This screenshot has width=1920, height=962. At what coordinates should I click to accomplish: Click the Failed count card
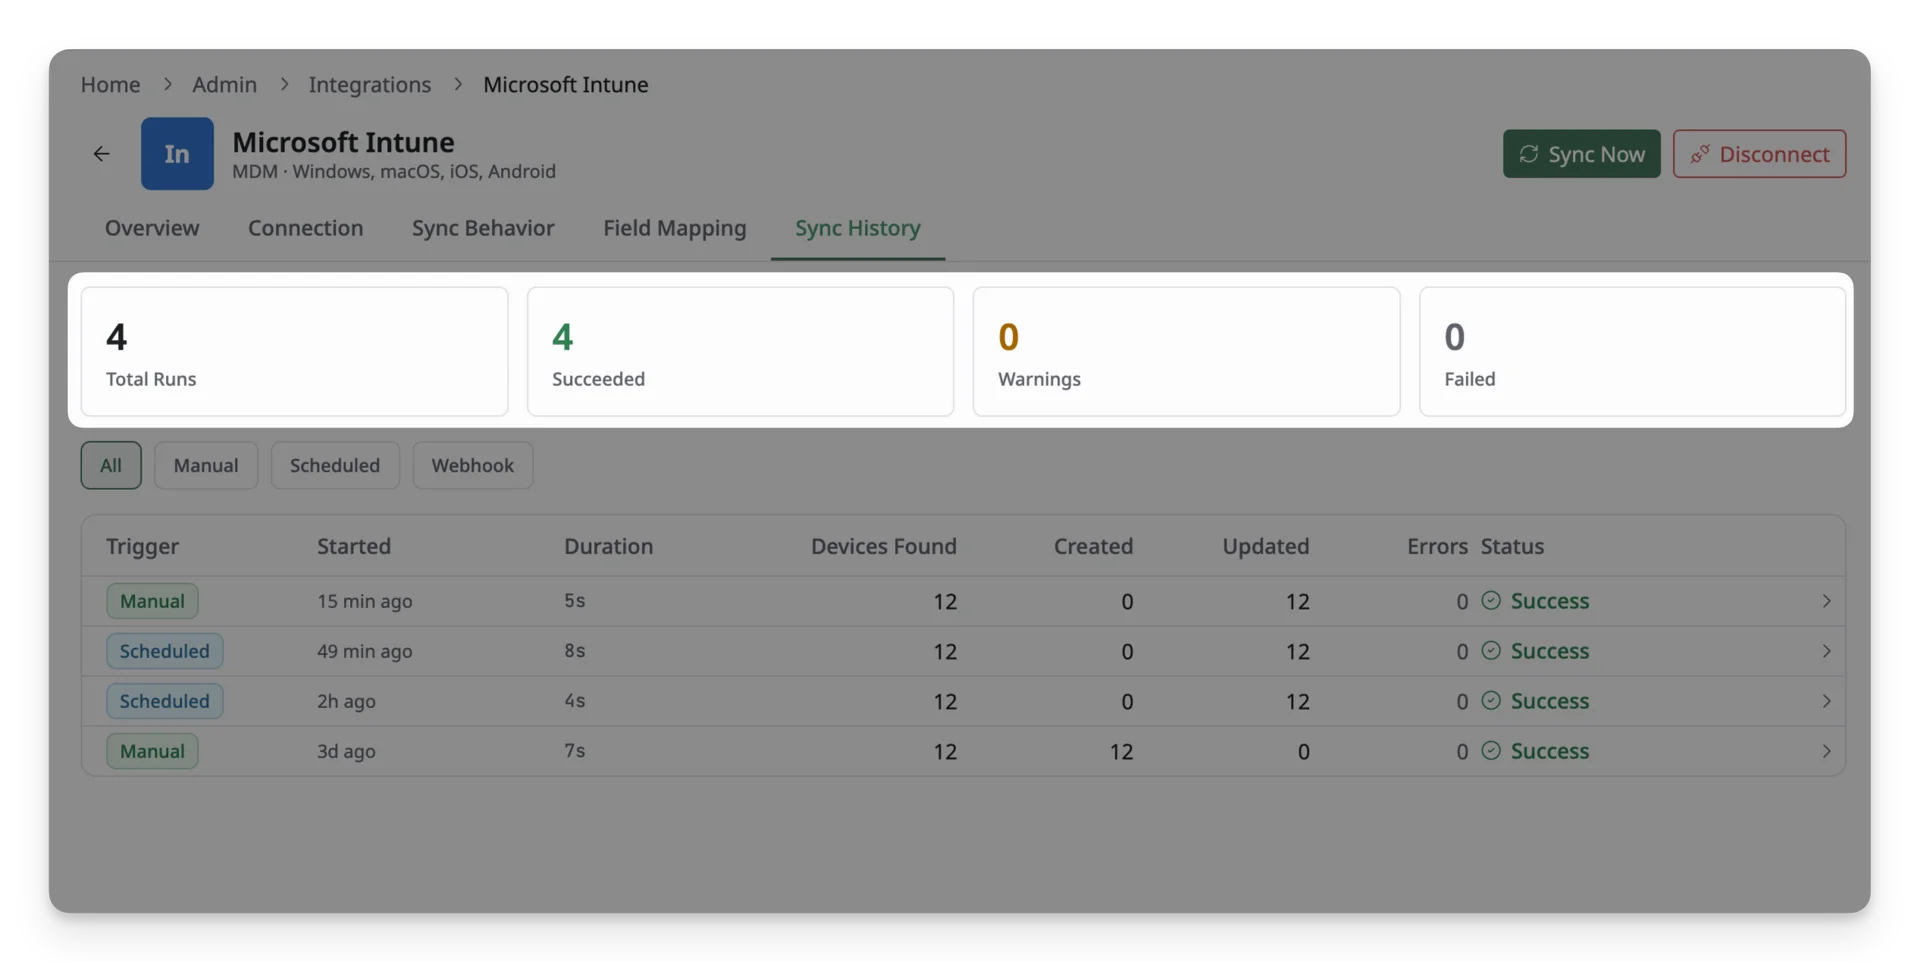coord(1633,352)
